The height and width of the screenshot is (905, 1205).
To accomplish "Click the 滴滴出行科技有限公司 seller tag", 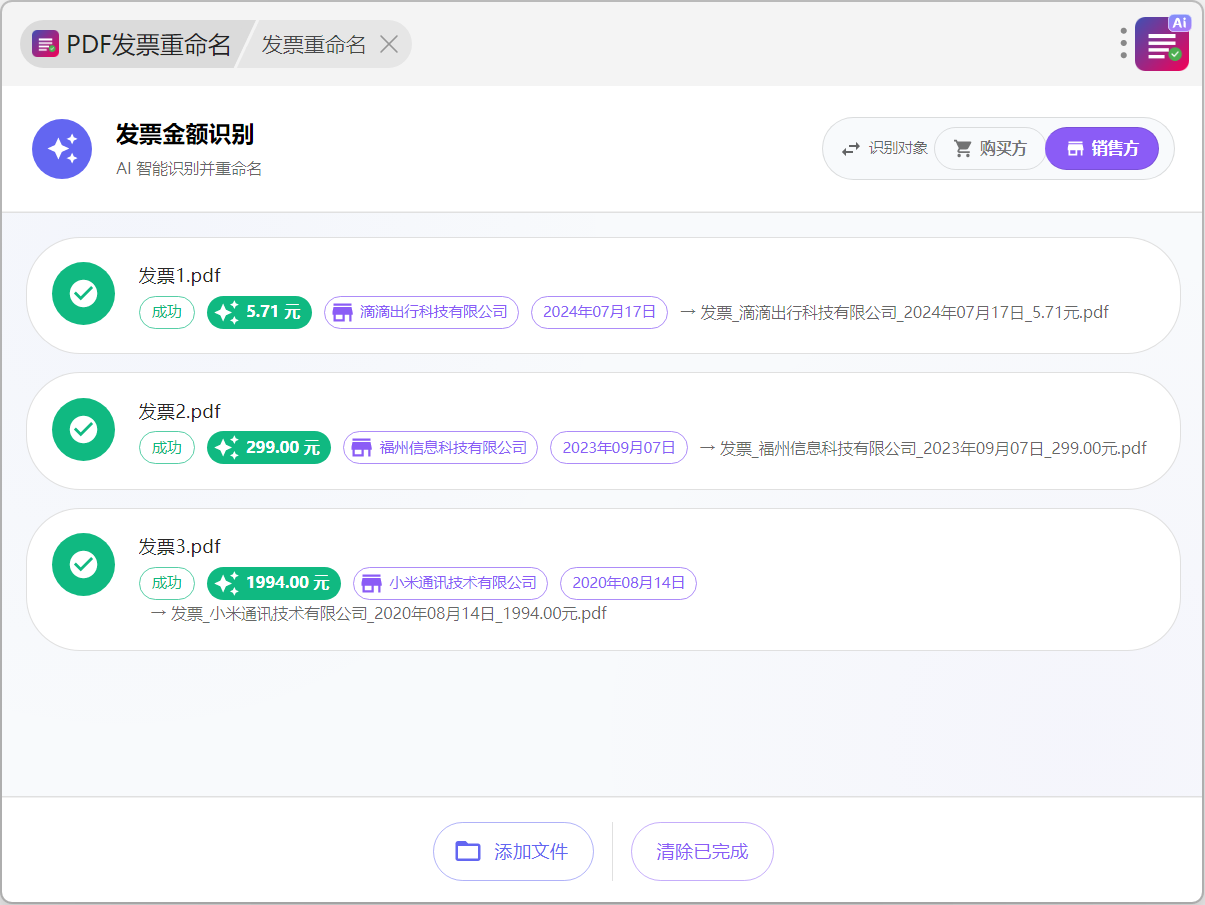I will [421, 312].
